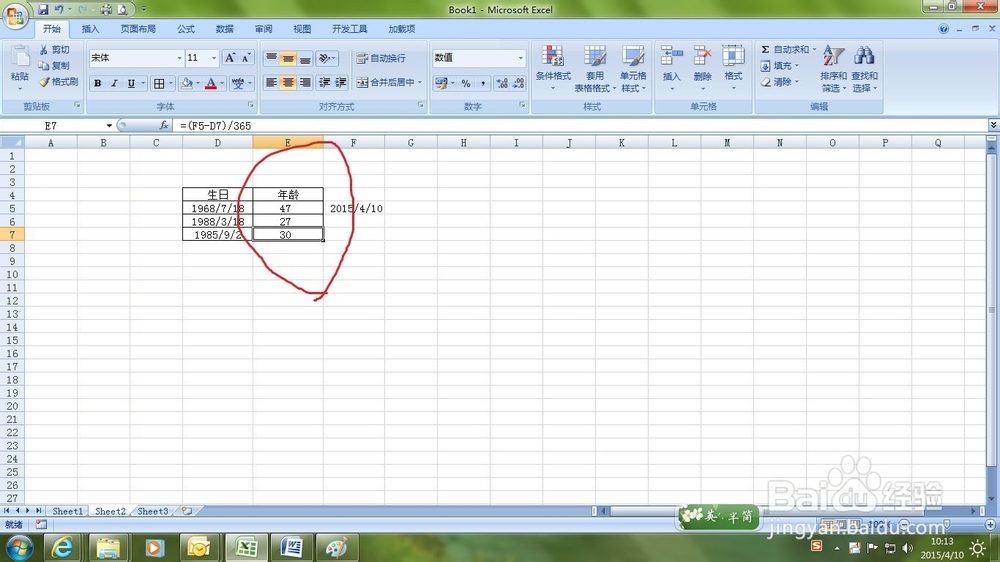Click the decrease decimal places icon
Viewport: 1000px width, 562px height.
click(x=518, y=83)
